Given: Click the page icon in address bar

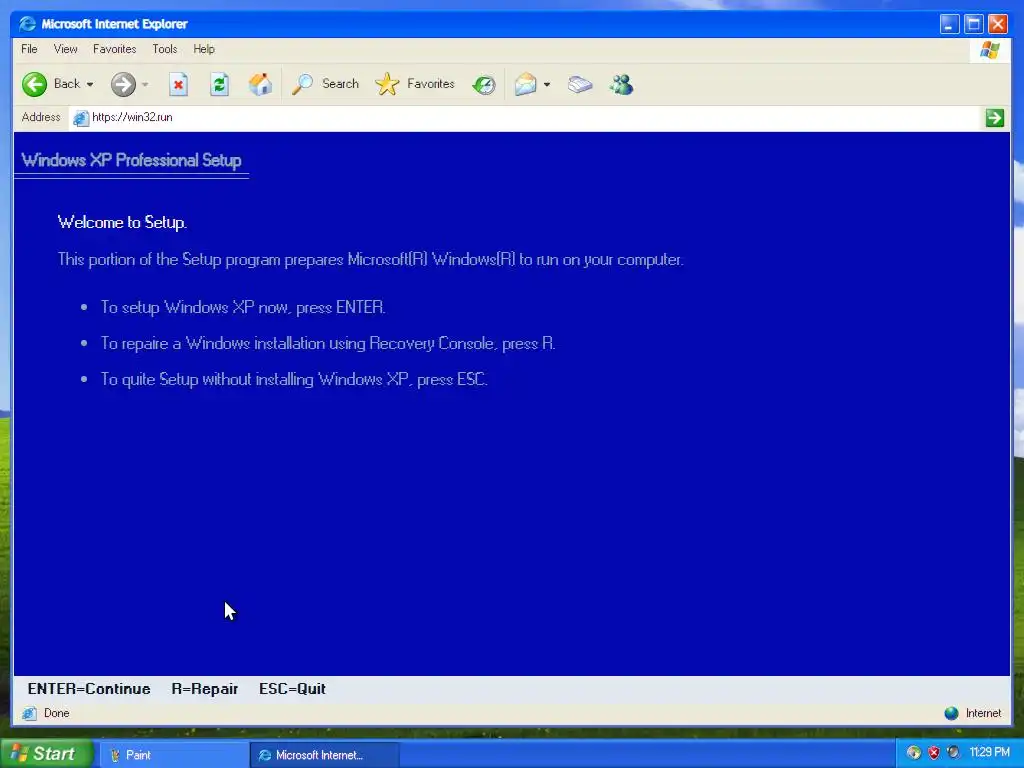Looking at the screenshot, I should click(80, 118).
